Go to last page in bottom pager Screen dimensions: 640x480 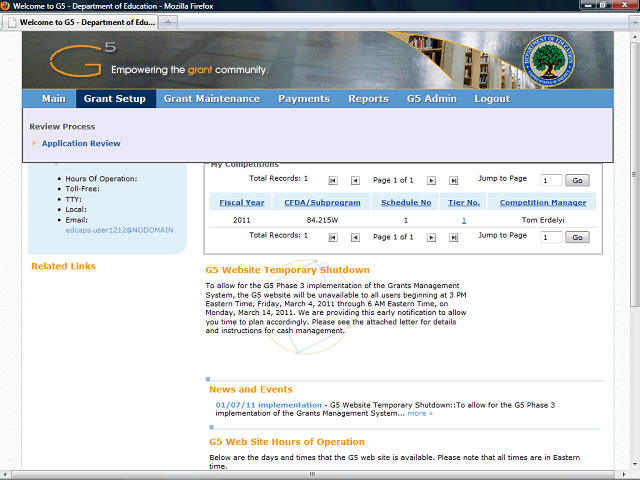pyautogui.click(x=453, y=238)
